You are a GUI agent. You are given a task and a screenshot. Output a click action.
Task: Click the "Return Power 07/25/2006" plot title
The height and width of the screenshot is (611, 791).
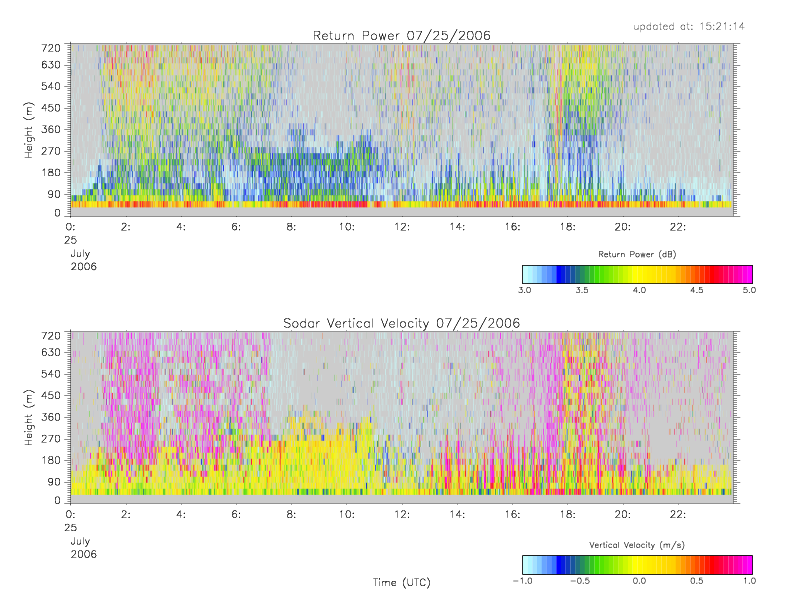click(402, 36)
